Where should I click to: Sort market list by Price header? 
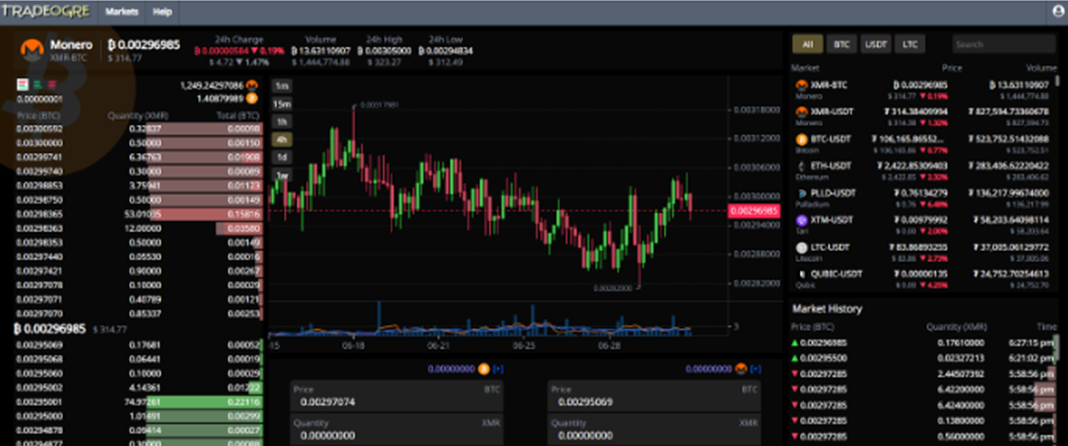tap(952, 68)
